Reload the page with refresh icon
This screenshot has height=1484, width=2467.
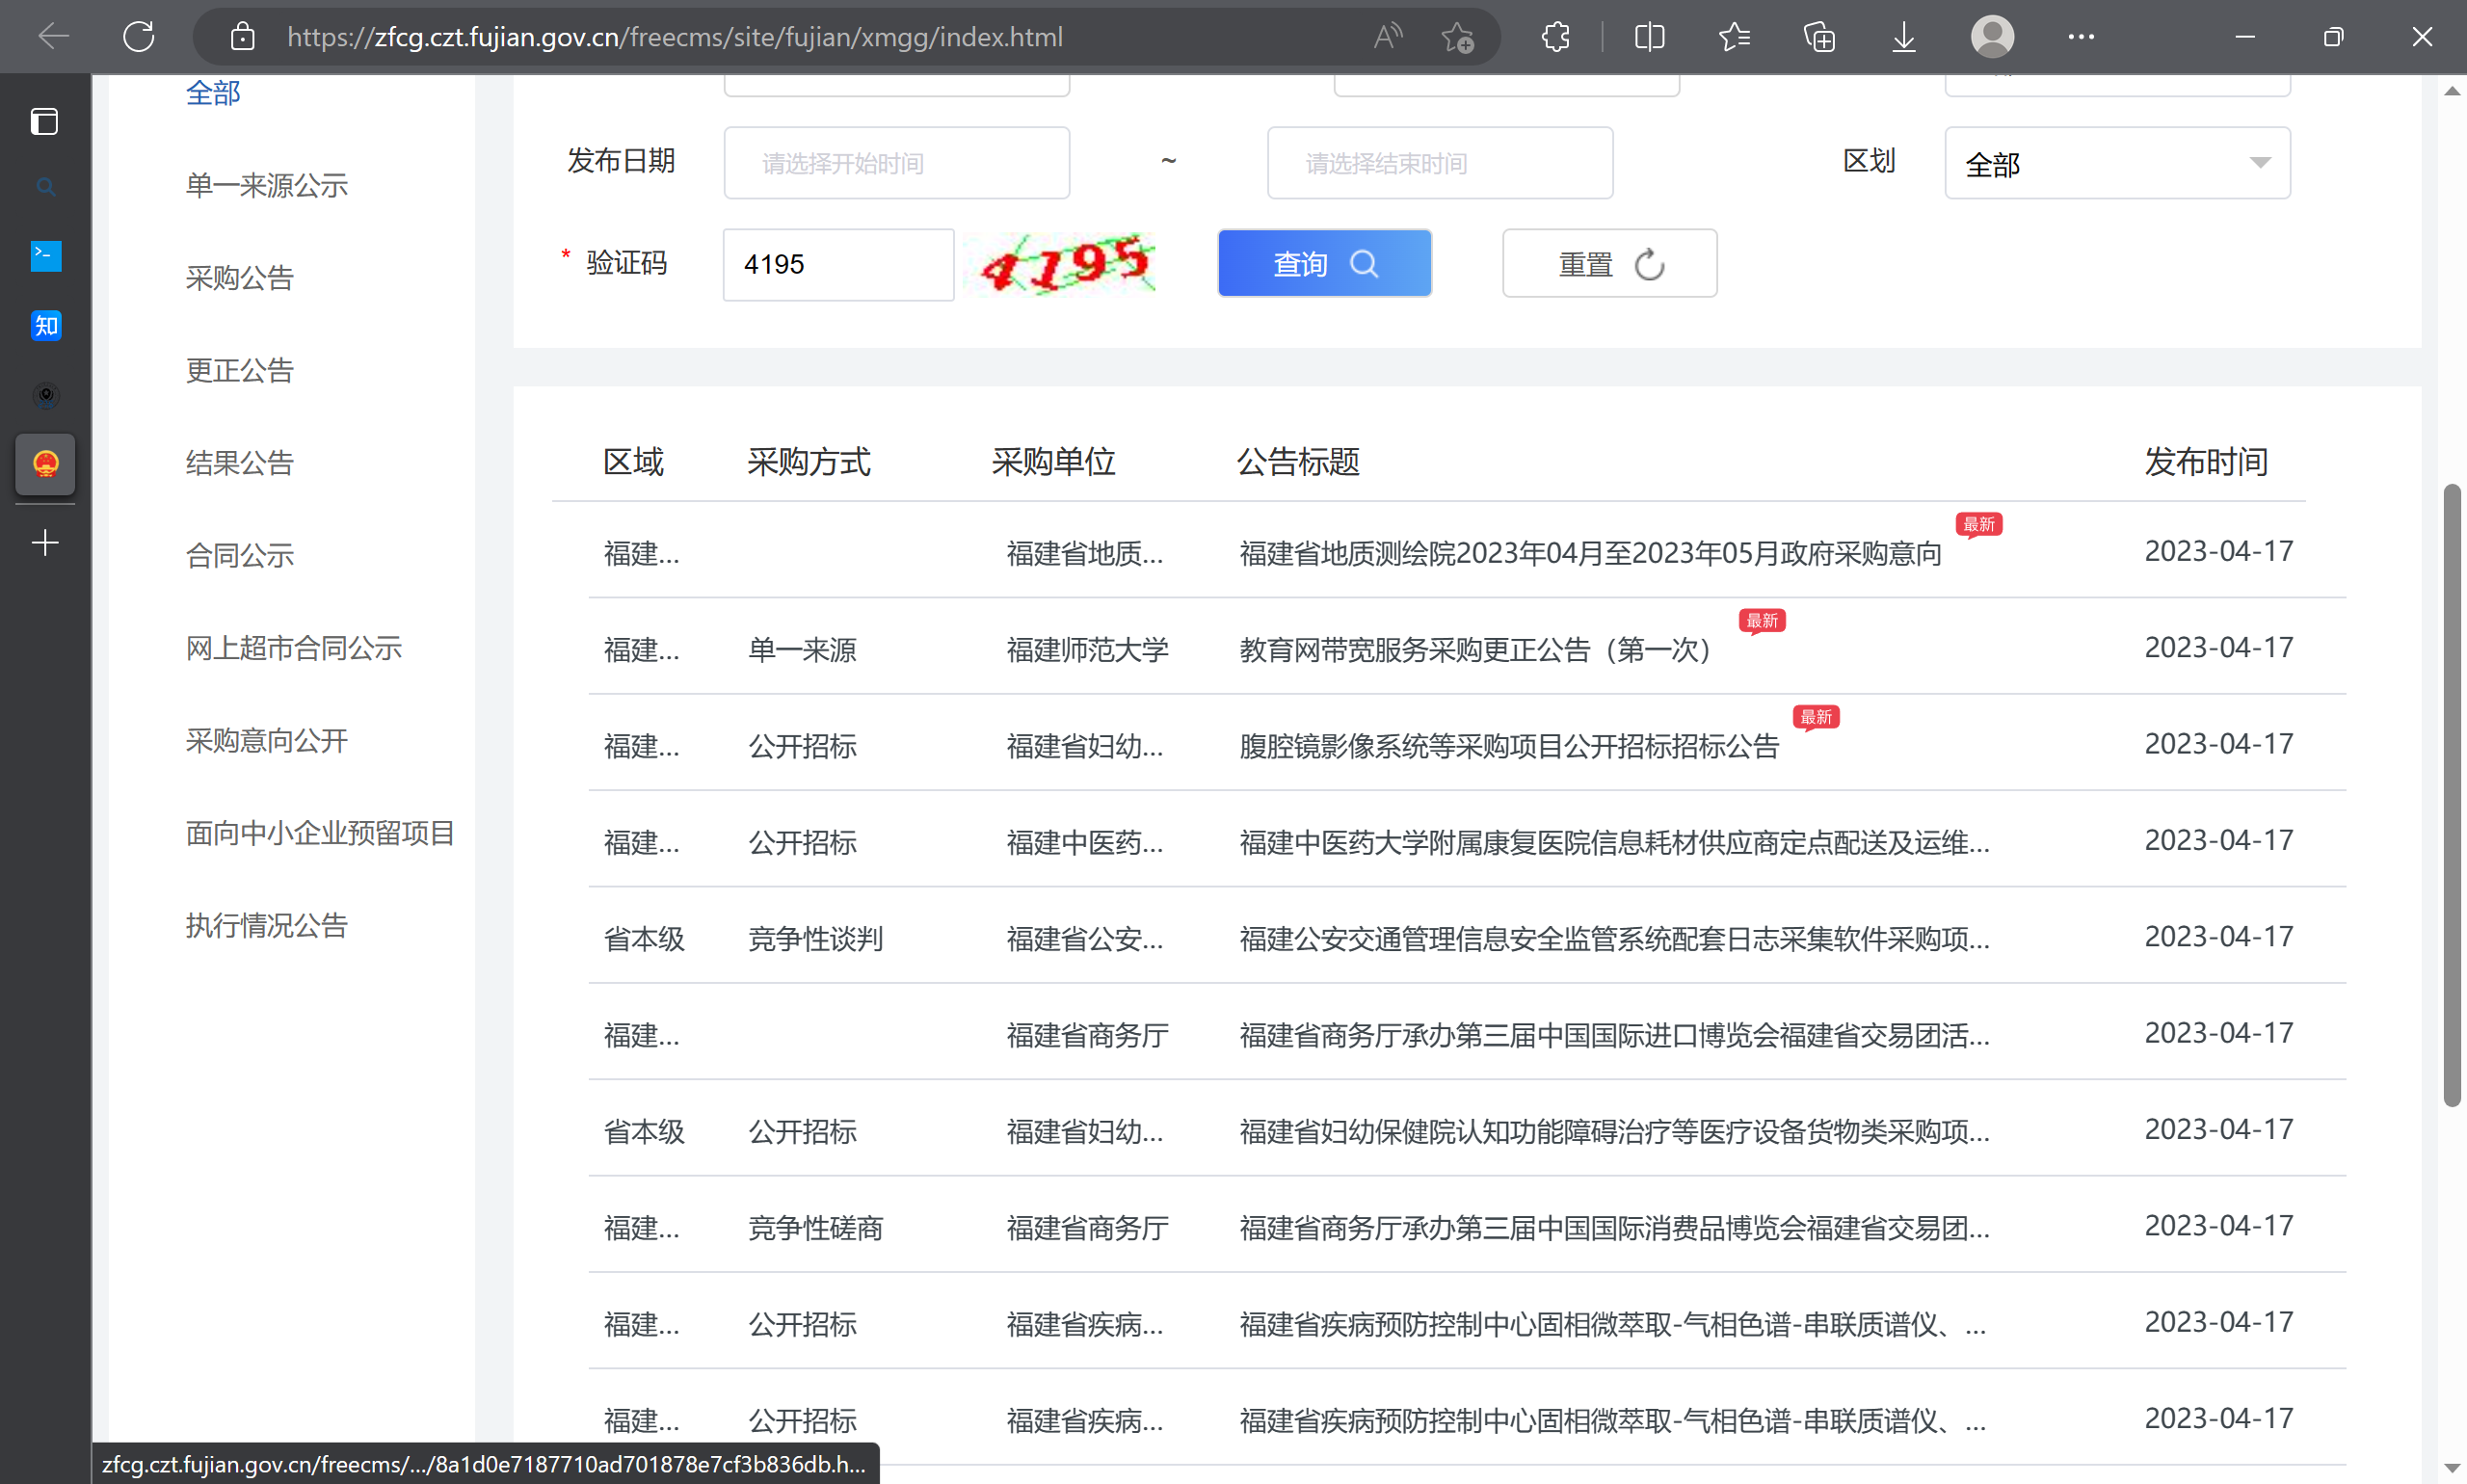[139, 37]
